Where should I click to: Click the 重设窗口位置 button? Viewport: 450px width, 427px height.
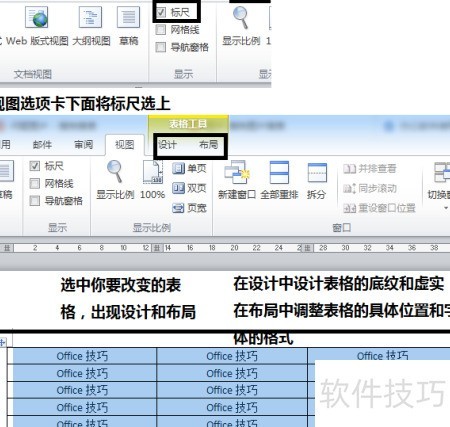click(x=380, y=208)
